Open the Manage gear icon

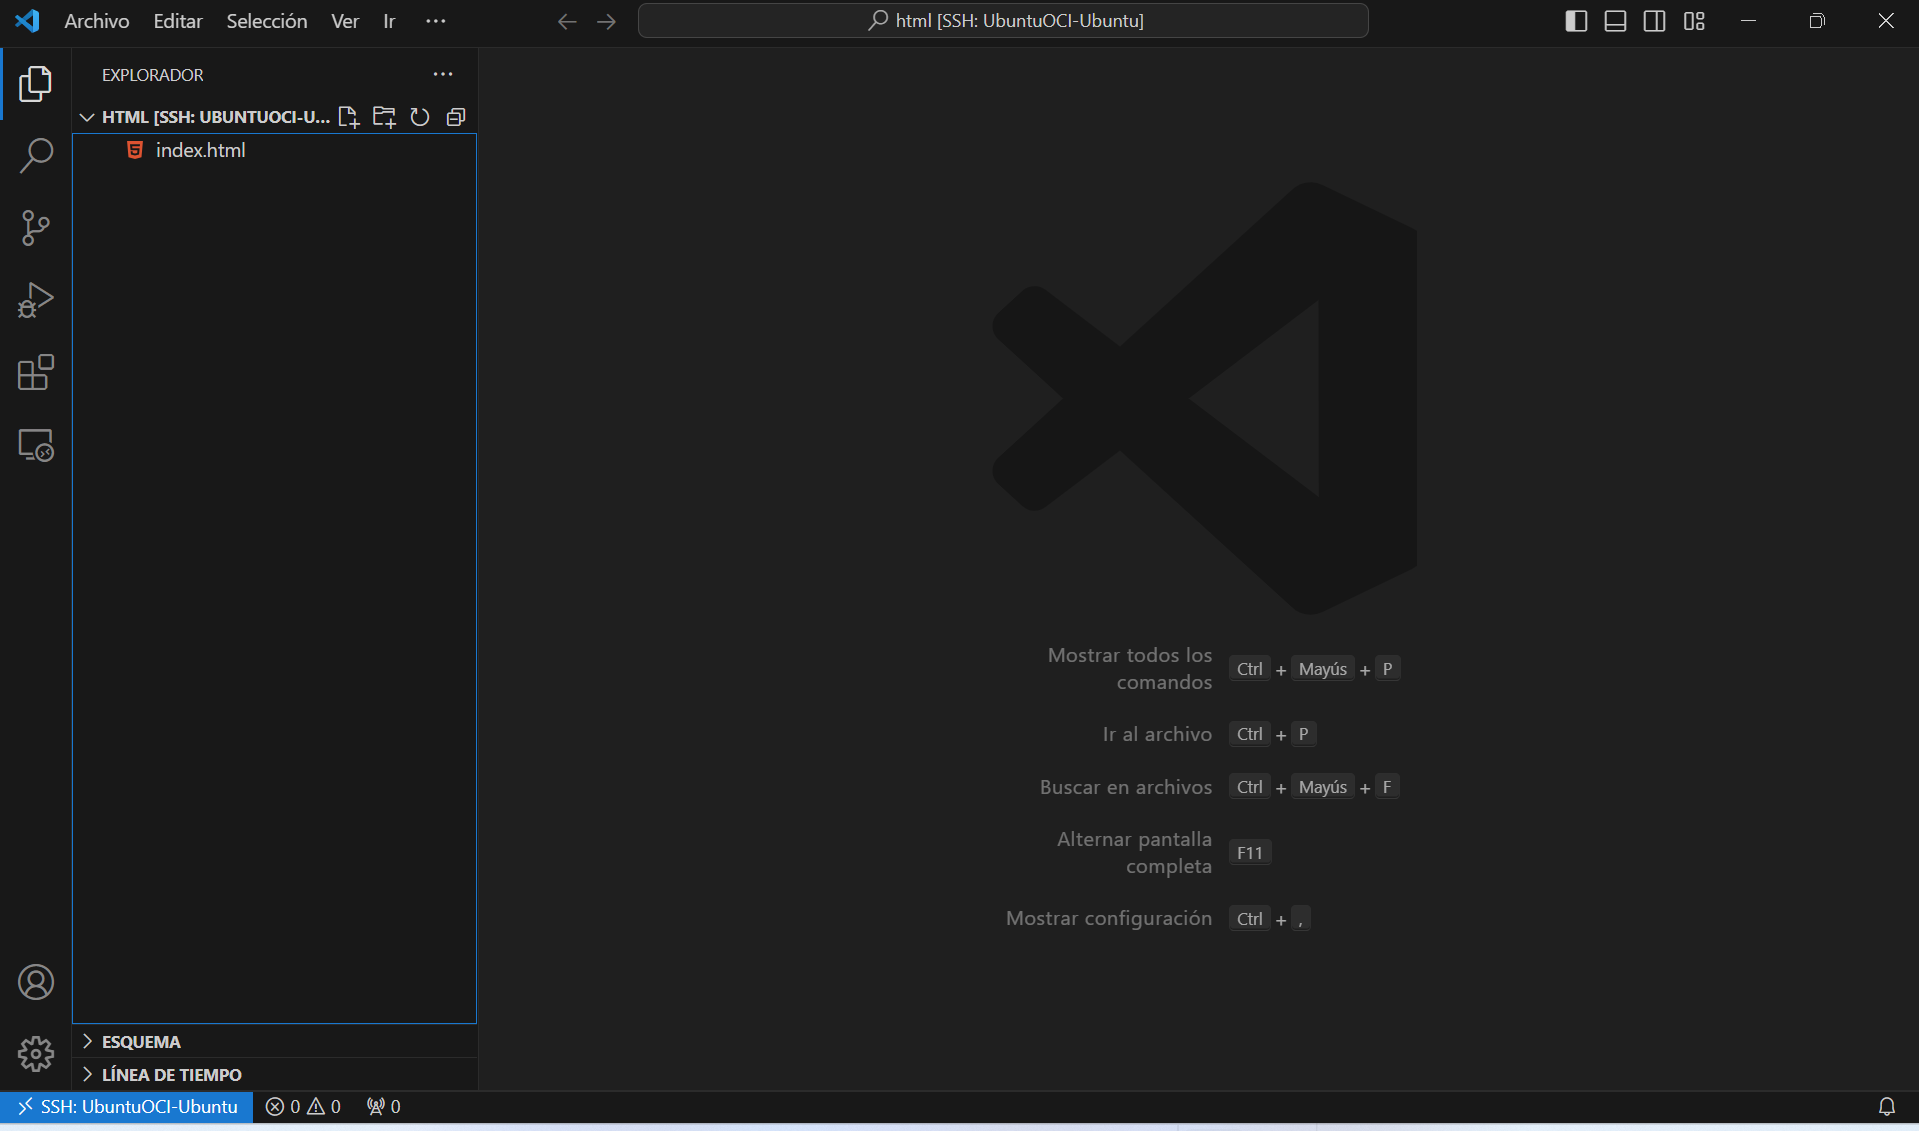36,1054
